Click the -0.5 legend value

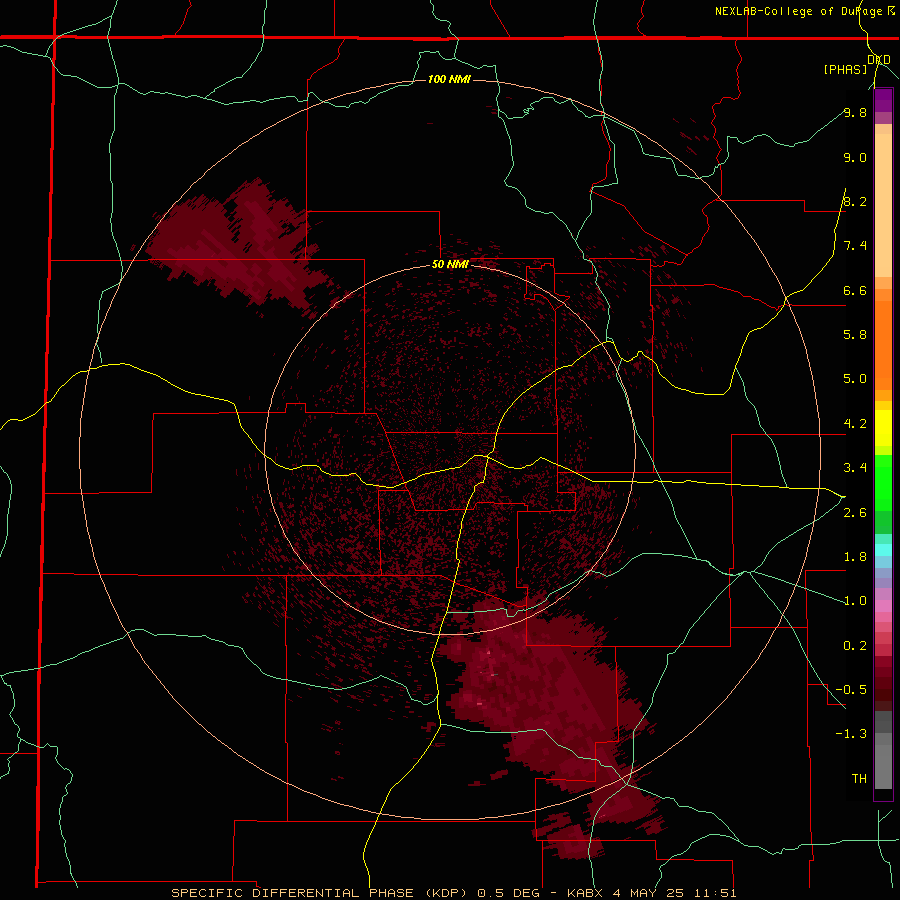click(851, 690)
